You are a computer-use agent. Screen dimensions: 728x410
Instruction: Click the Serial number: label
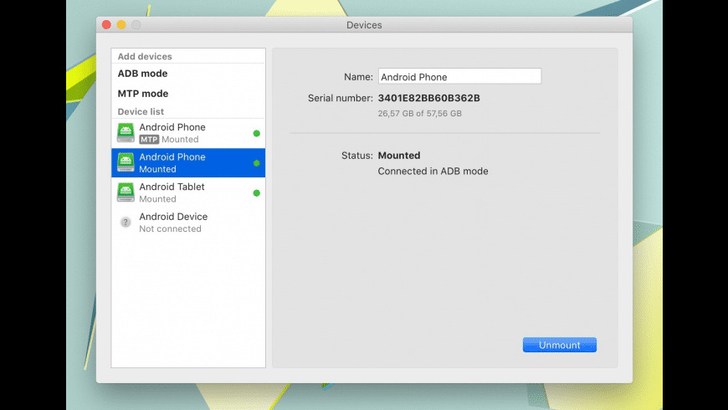point(340,98)
